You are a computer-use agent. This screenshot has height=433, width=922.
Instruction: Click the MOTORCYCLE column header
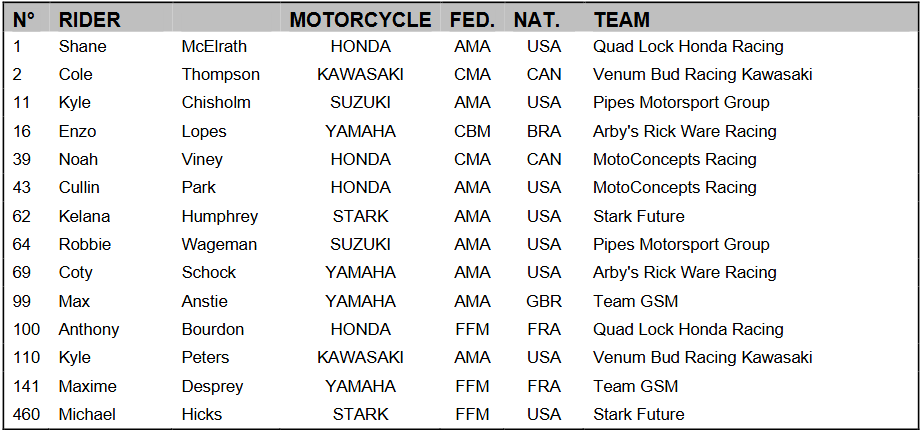360,19
